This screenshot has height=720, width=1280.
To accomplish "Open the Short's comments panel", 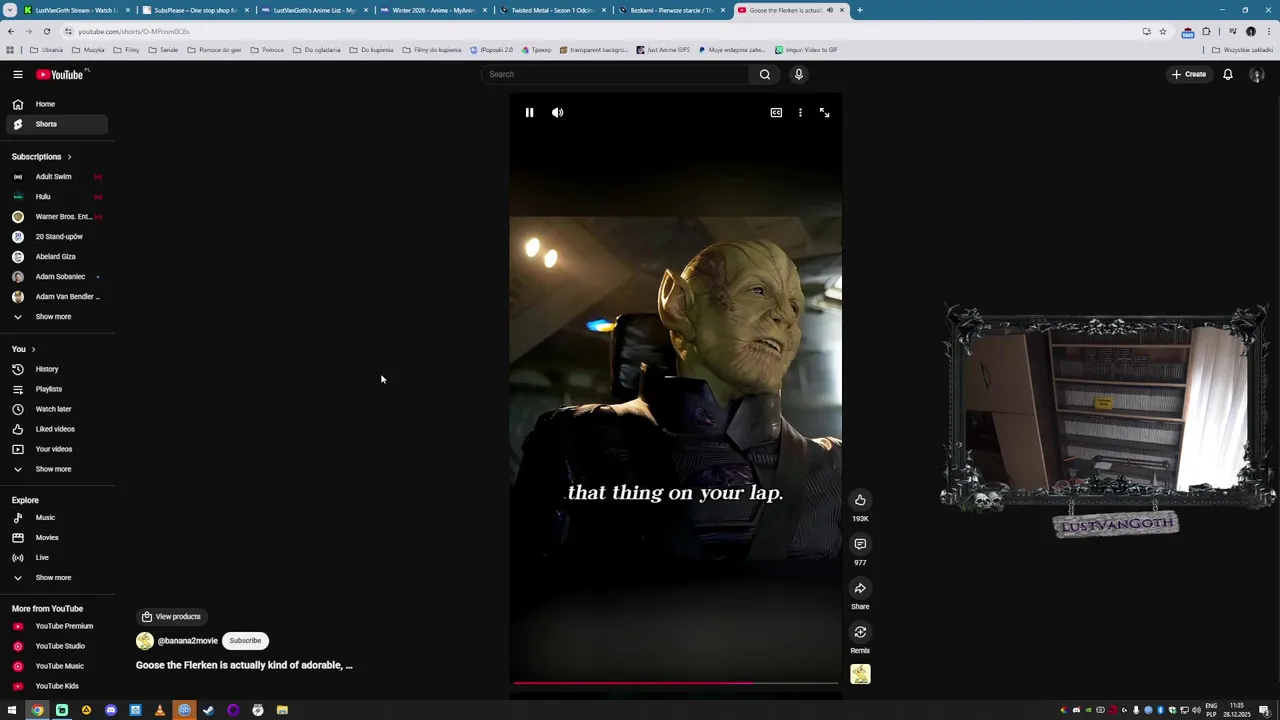I will (x=860, y=544).
